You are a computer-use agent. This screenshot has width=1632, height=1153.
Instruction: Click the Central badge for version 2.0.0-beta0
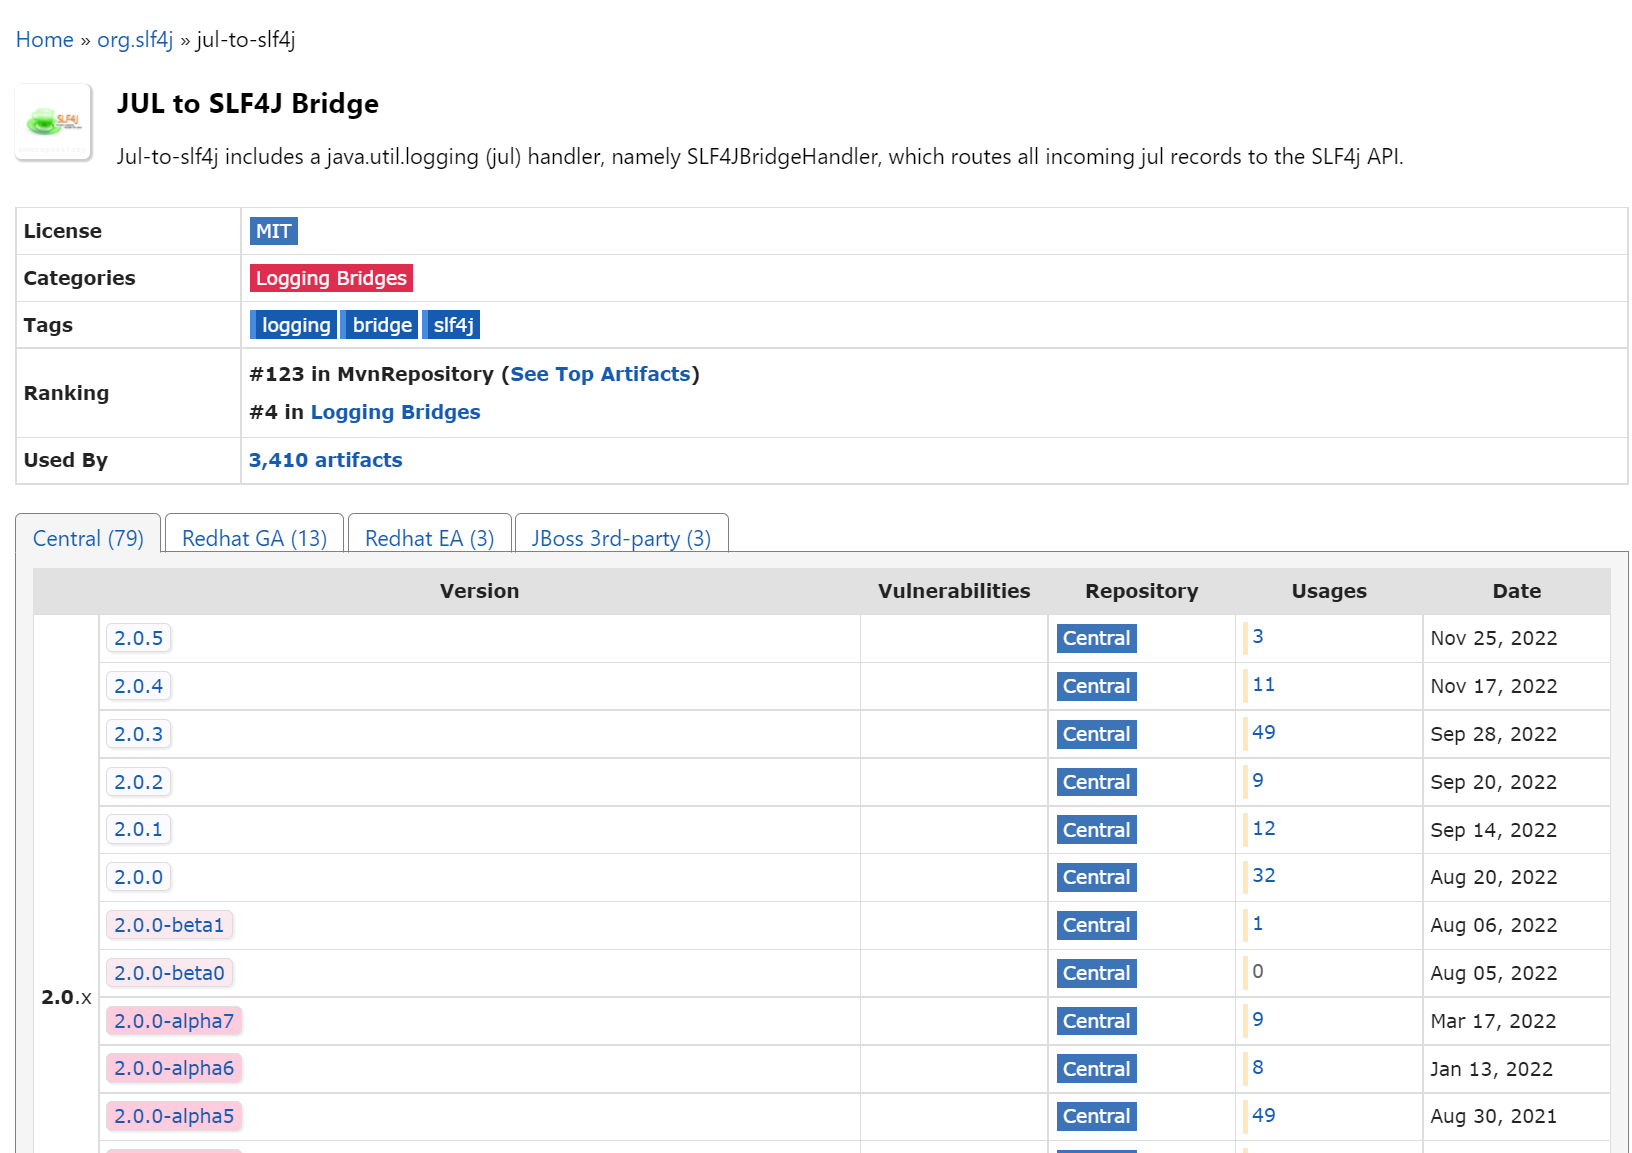[x=1095, y=972]
